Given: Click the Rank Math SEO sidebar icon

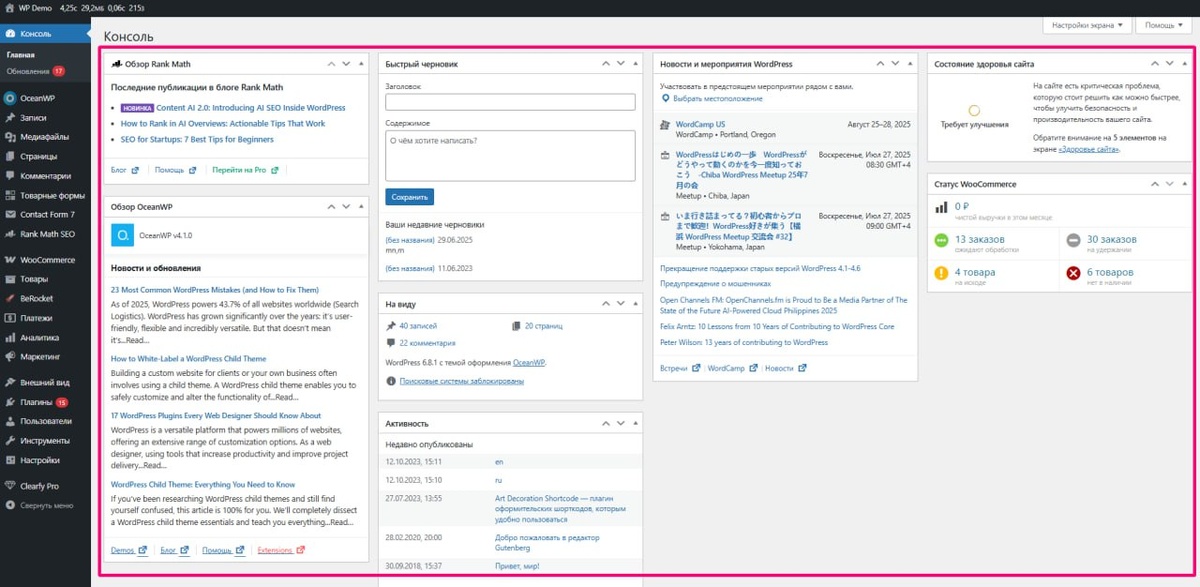Looking at the screenshot, I should pyautogui.click(x=10, y=234).
